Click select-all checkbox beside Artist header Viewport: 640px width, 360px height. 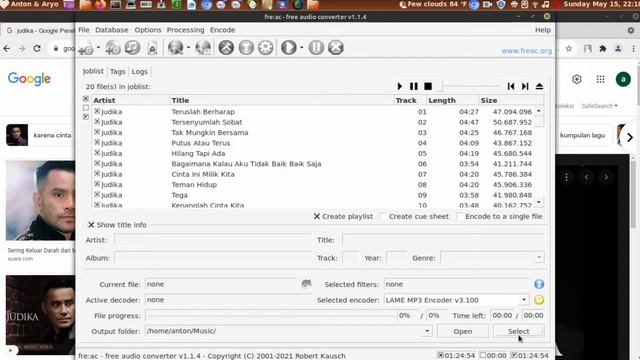tap(86, 99)
